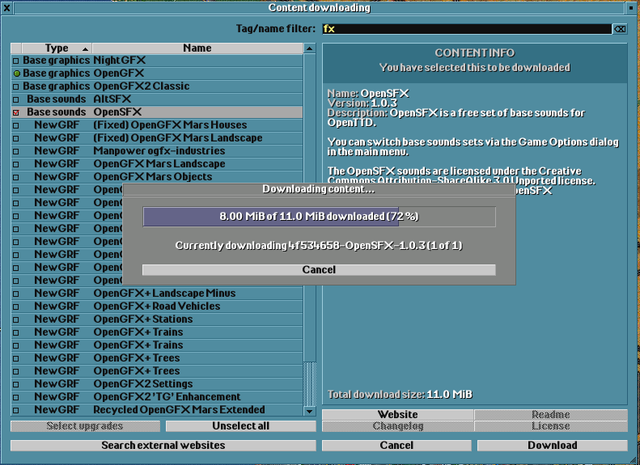The height and width of the screenshot is (465, 640).
Task: Sort the content list by Name column
Action: (197, 48)
